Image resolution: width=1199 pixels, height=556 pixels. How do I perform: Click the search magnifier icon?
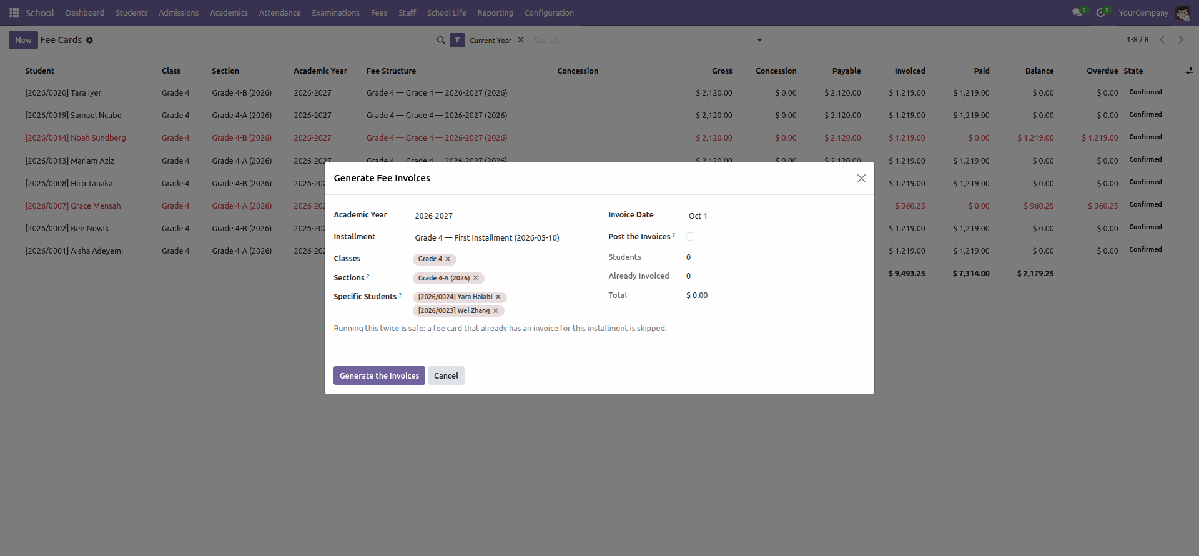[x=440, y=40]
